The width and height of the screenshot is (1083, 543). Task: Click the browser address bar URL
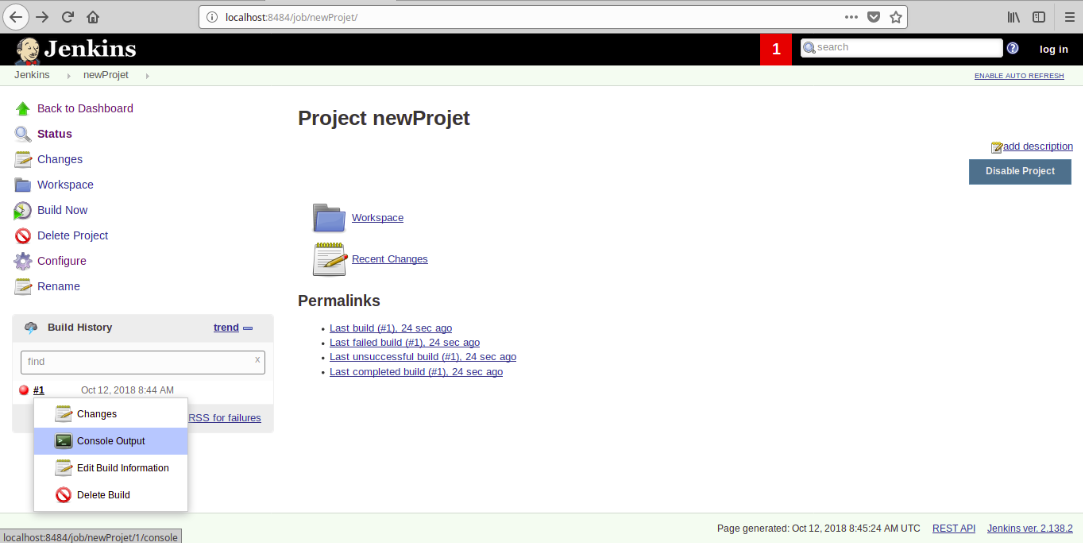tap(291, 17)
